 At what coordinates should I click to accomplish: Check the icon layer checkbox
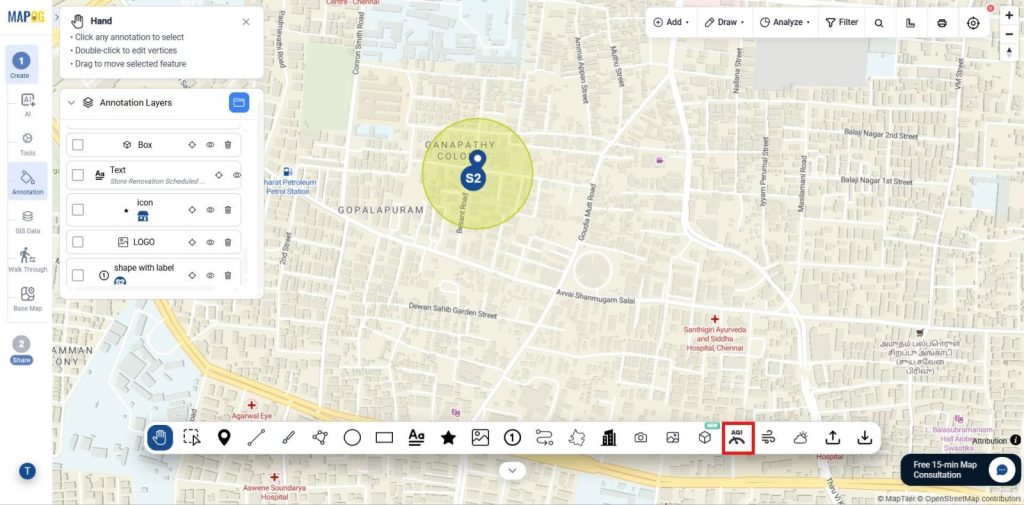coord(78,210)
